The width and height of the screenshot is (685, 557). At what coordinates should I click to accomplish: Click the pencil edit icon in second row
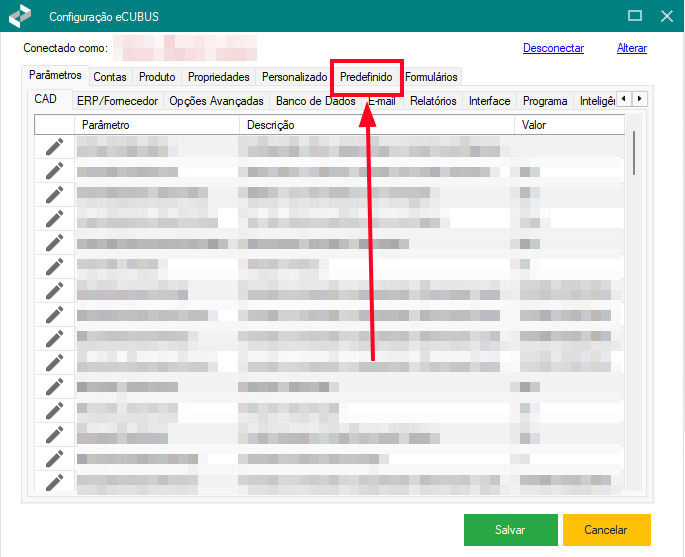(x=54, y=171)
